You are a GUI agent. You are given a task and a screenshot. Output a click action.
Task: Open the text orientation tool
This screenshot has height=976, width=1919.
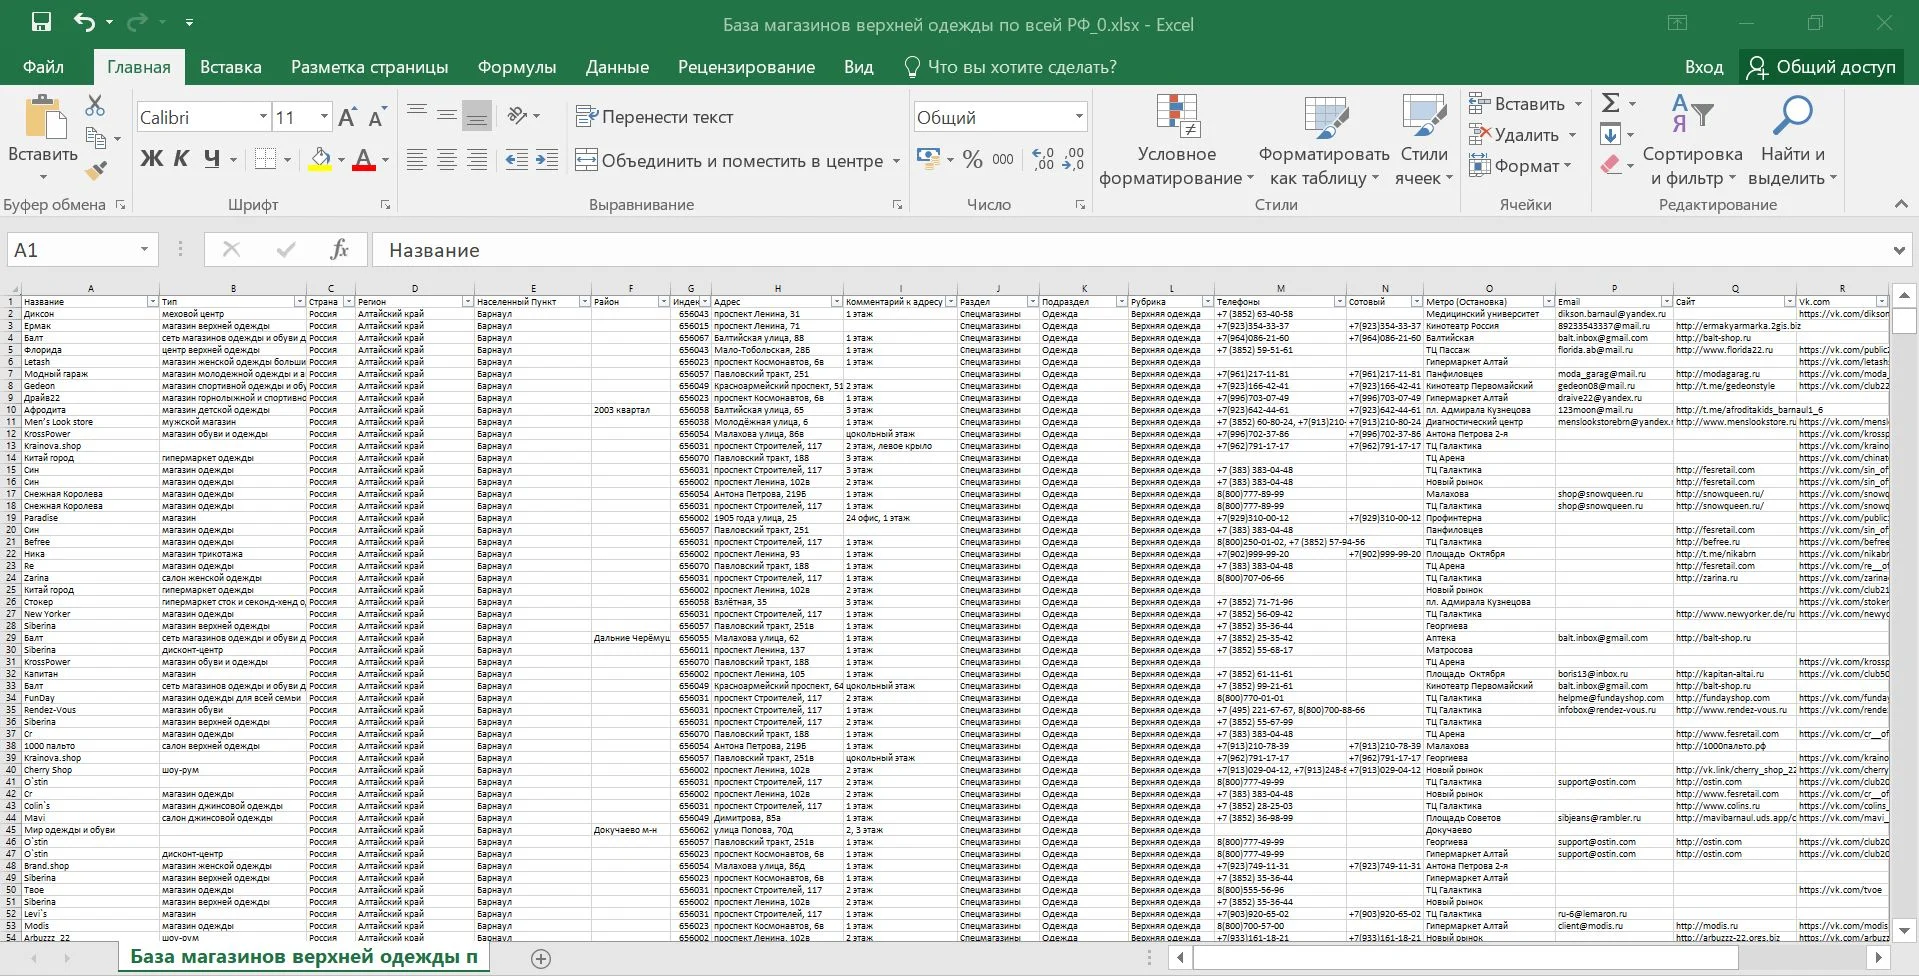[x=518, y=116]
